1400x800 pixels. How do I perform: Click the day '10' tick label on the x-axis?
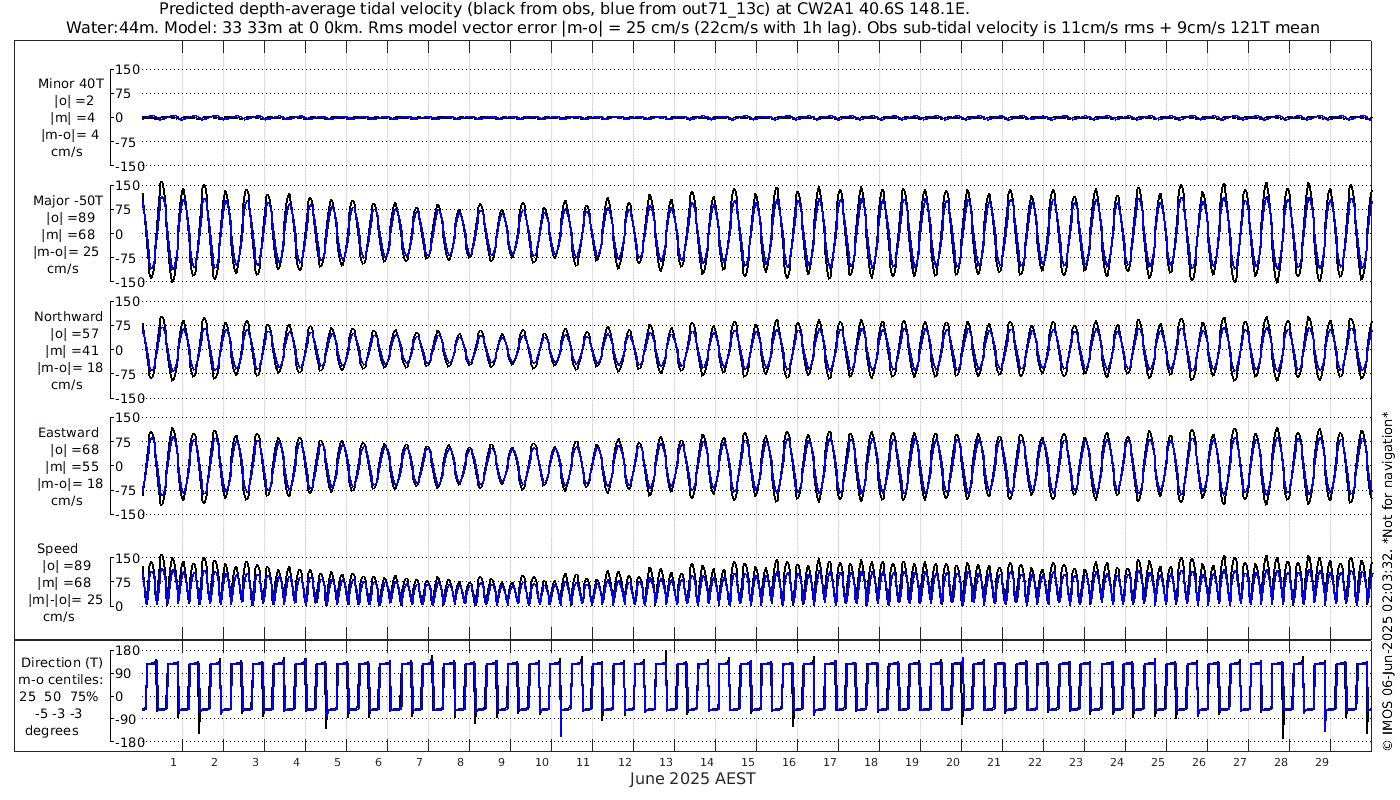(x=542, y=762)
